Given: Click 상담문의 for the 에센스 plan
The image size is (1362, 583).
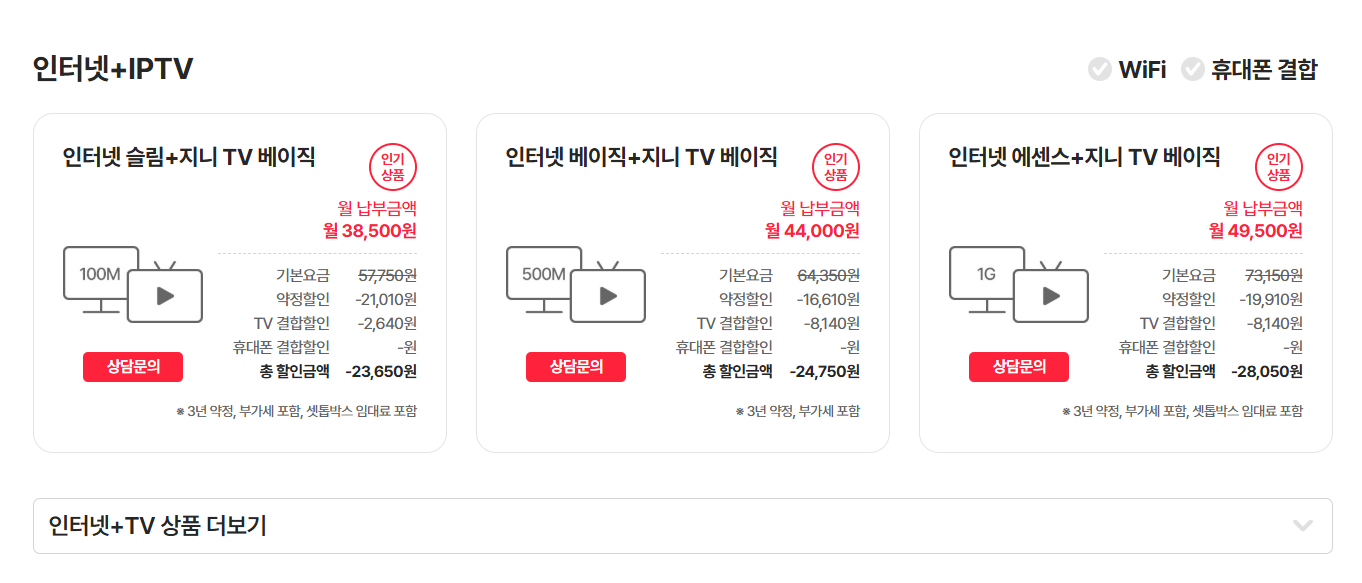Looking at the screenshot, I should click(1019, 367).
